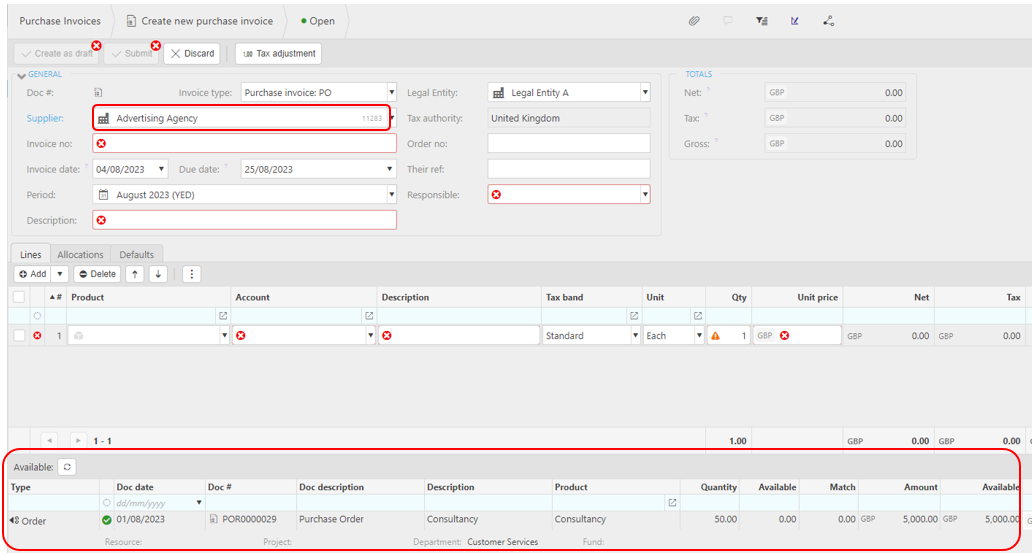Click the Period calendar icon
The image size is (1032, 556).
click(x=103, y=195)
